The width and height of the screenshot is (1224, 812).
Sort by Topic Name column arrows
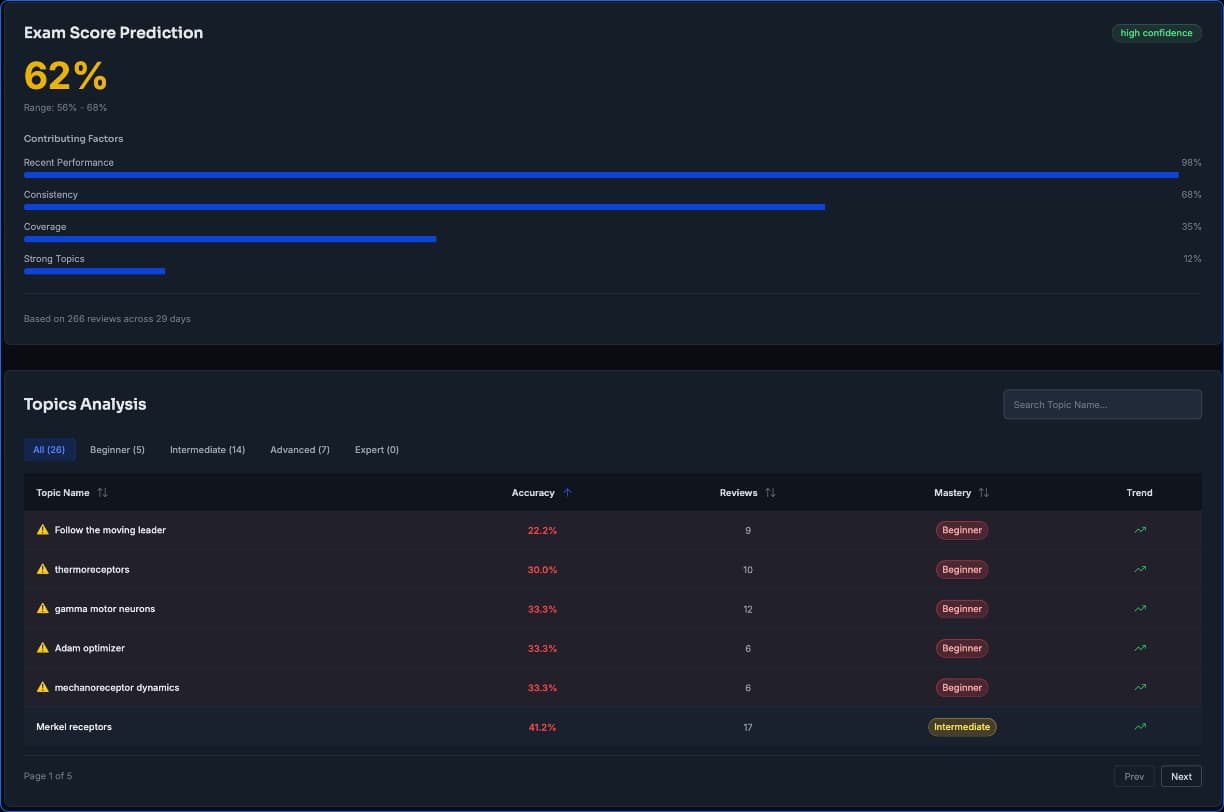click(x=102, y=493)
